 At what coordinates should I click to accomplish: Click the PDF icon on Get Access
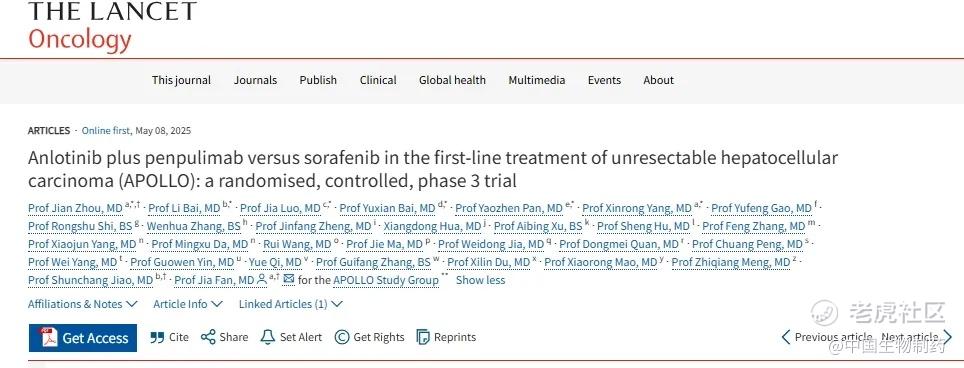tap(48, 337)
